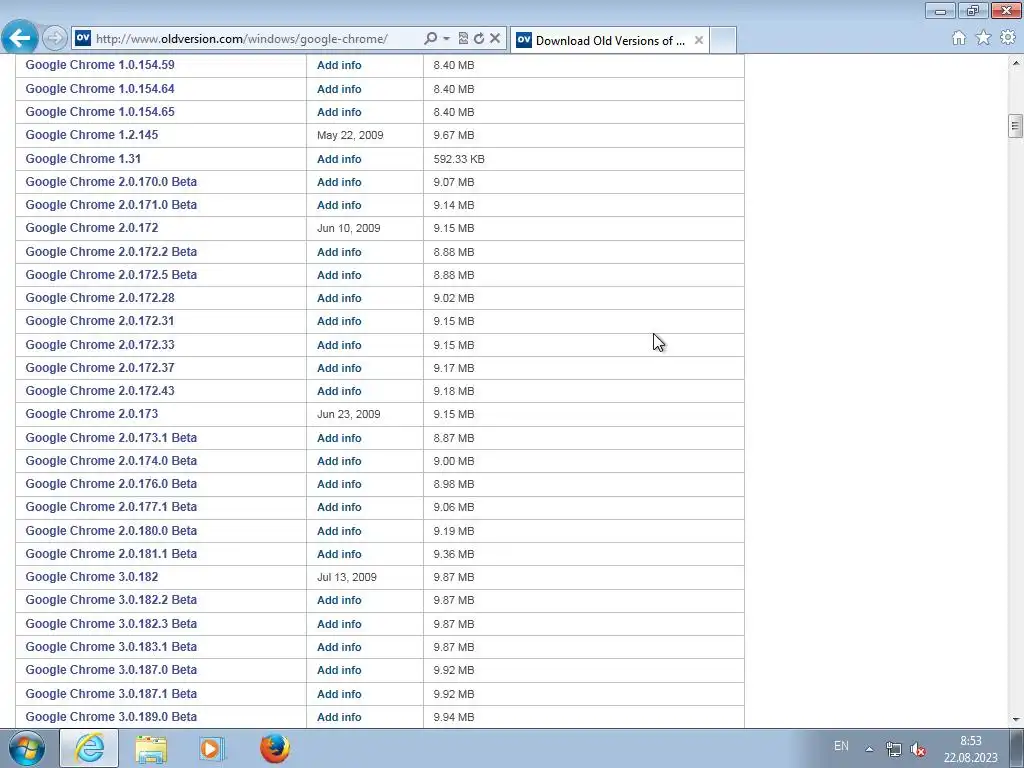Click the muted volume tray icon

coord(918,749)
